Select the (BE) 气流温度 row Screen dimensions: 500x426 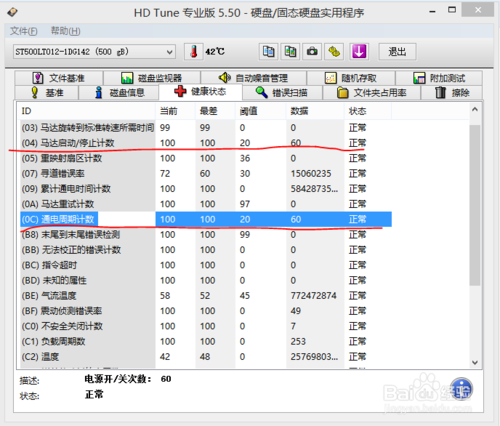coord(206,296)
